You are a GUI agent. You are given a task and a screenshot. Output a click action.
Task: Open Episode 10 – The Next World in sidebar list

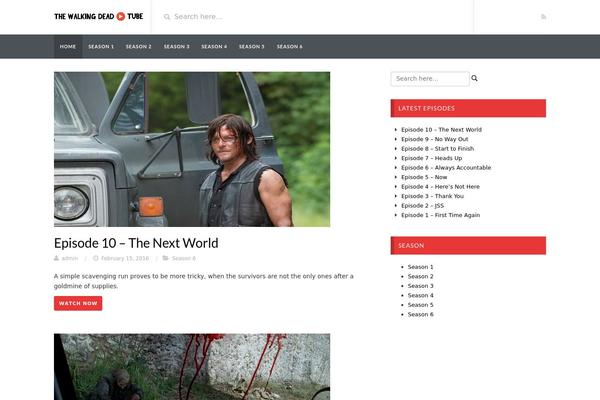441,130
